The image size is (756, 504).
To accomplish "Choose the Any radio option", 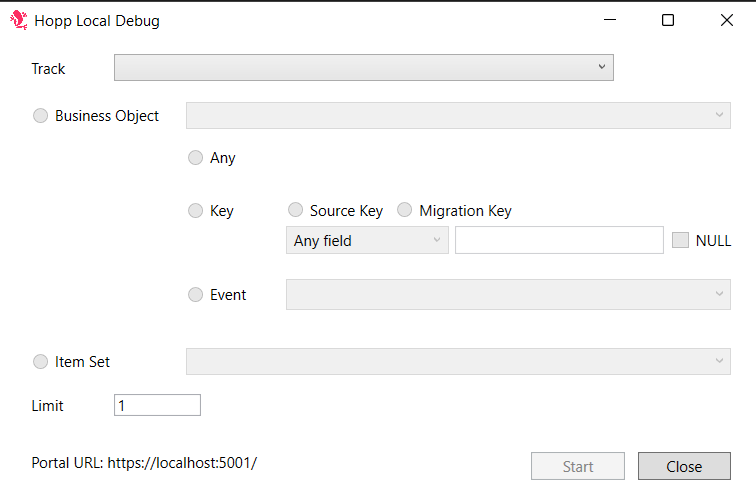I will pos(196,158).
